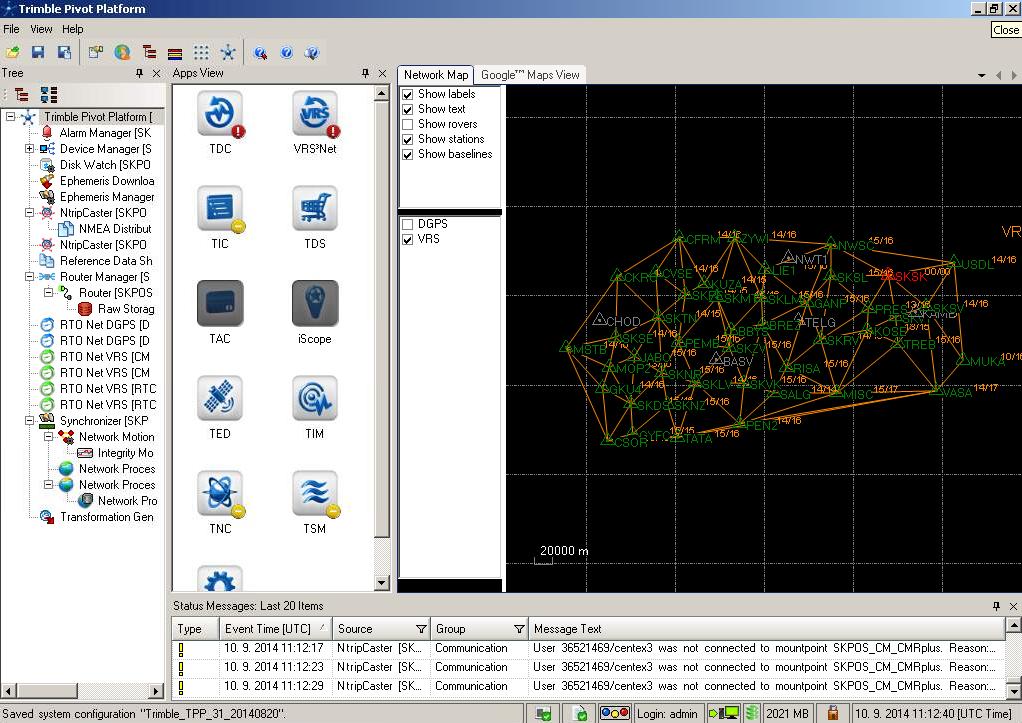
Task: Close the Tree panel
Action: point(156,74)
